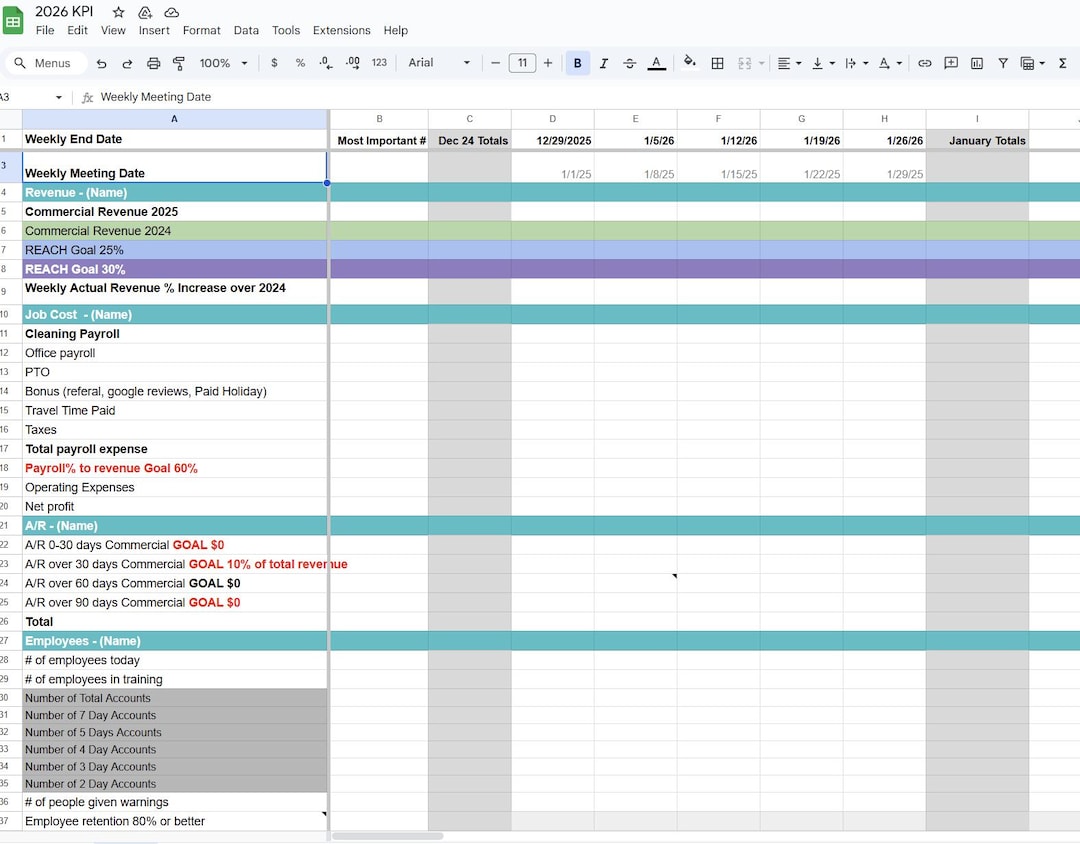Print the spreadsheet
This screenshot has height=844, width=1080.
point(154,63)
